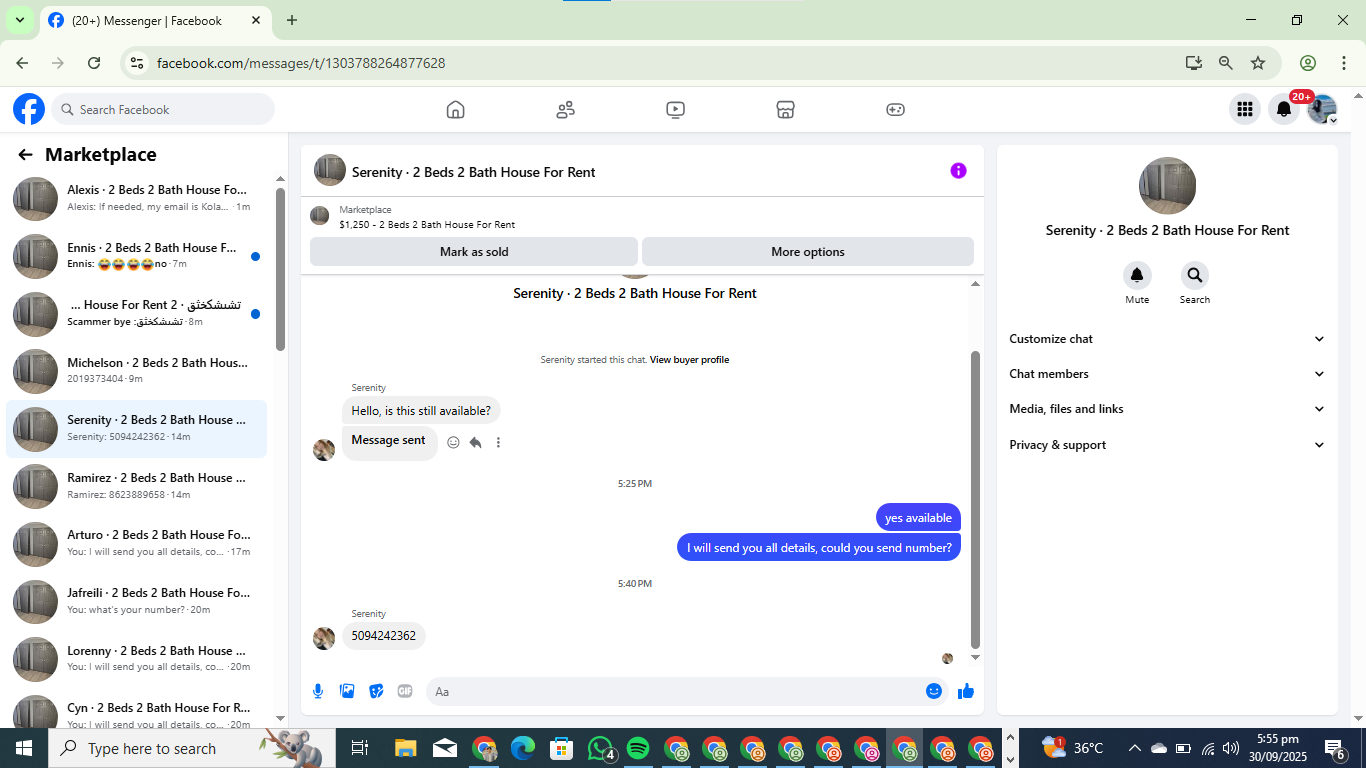This screenshot has height=768, width=1366.
Task: Open the Ramirez conversation
Action: 137,486
